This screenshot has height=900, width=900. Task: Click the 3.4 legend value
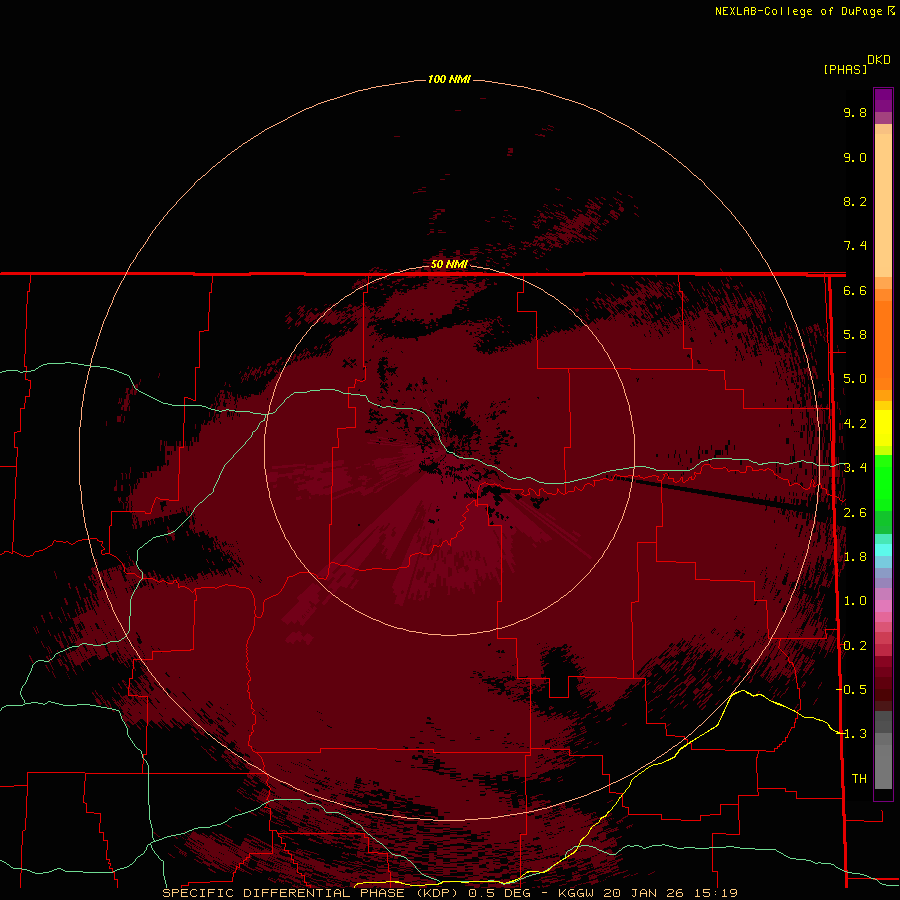tap(855, 468)
